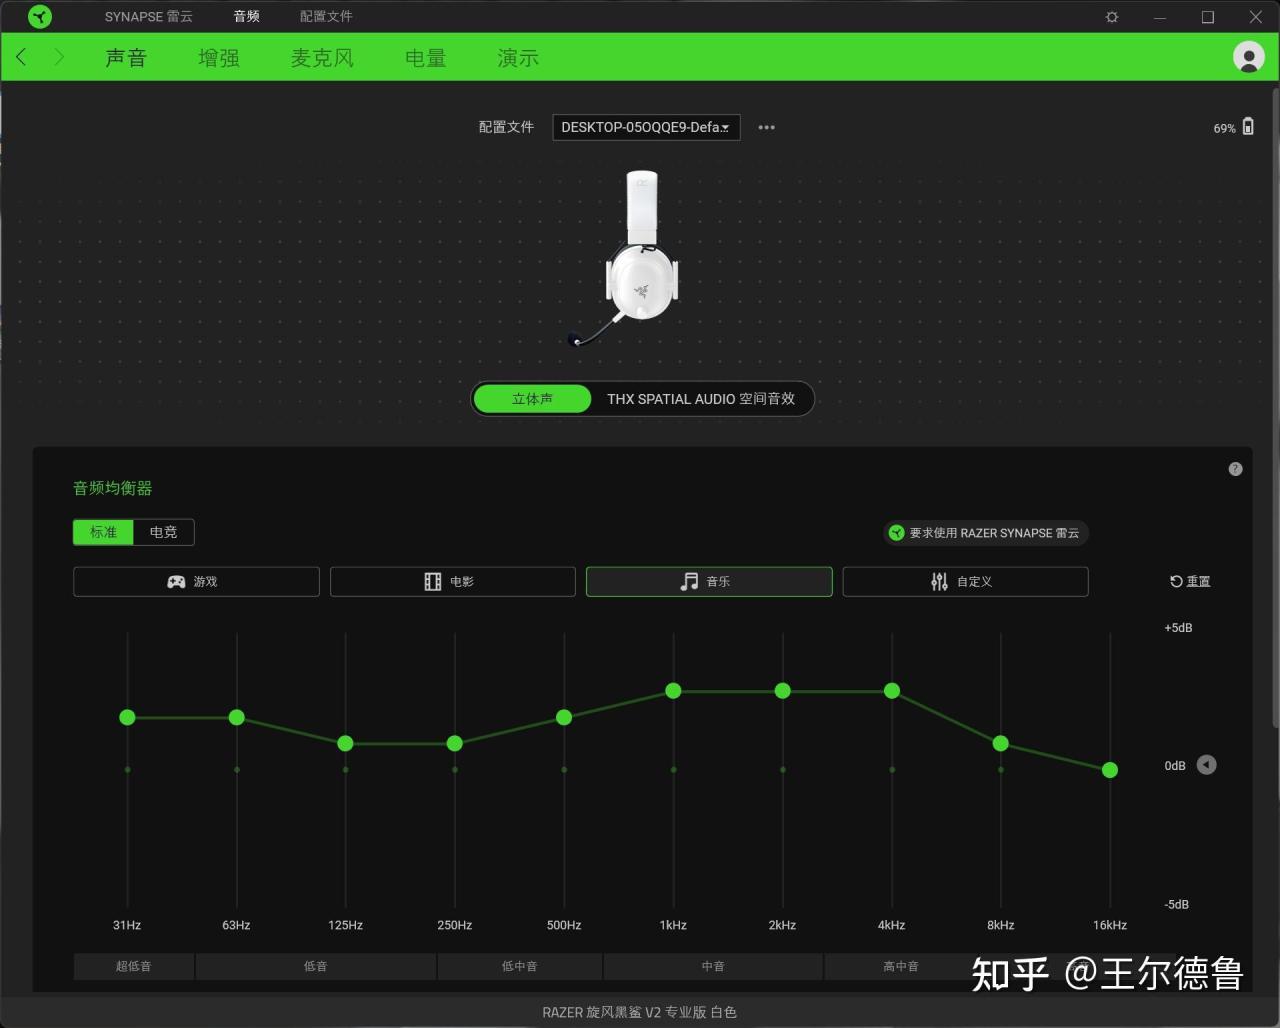Expand the DESKTOP-05OQQE9 profile dropdown
The image size is (1280, 1028).
(646, 127)
